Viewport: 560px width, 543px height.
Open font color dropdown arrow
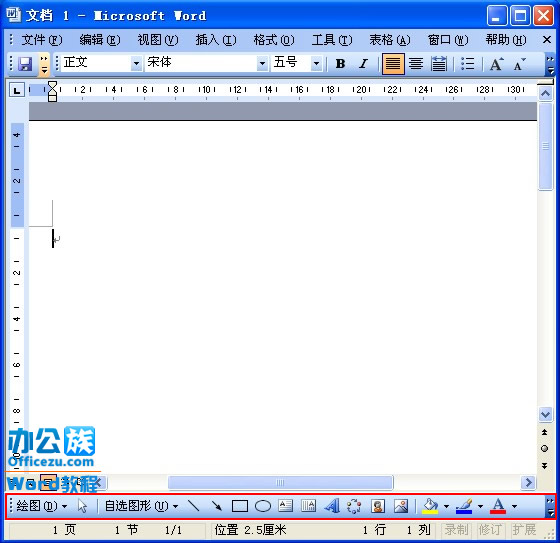point(514,506)
